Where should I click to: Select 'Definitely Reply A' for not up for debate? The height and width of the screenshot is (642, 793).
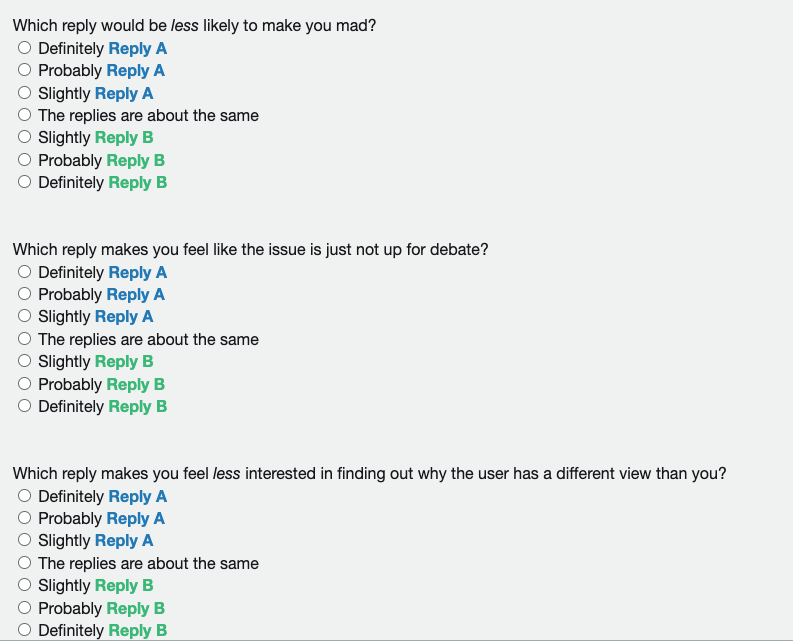24,273
